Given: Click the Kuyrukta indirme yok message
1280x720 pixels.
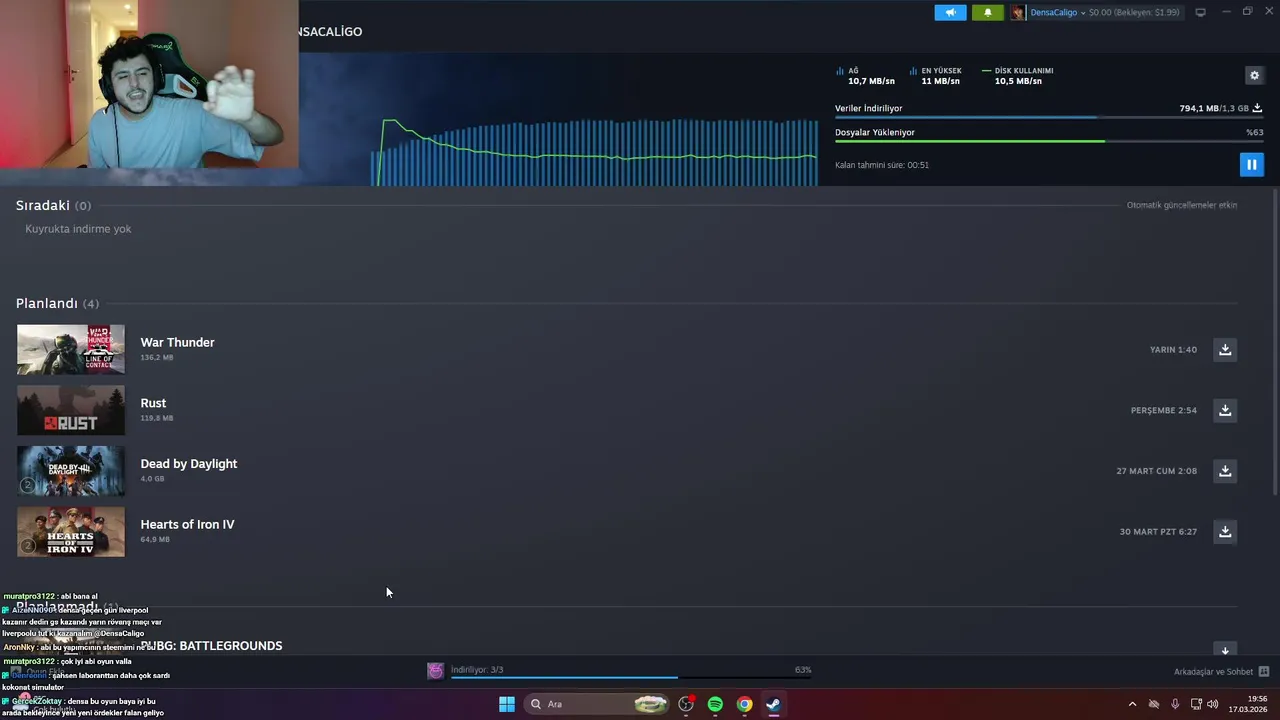Looking at the screenshot, I should tap(78, 229).
